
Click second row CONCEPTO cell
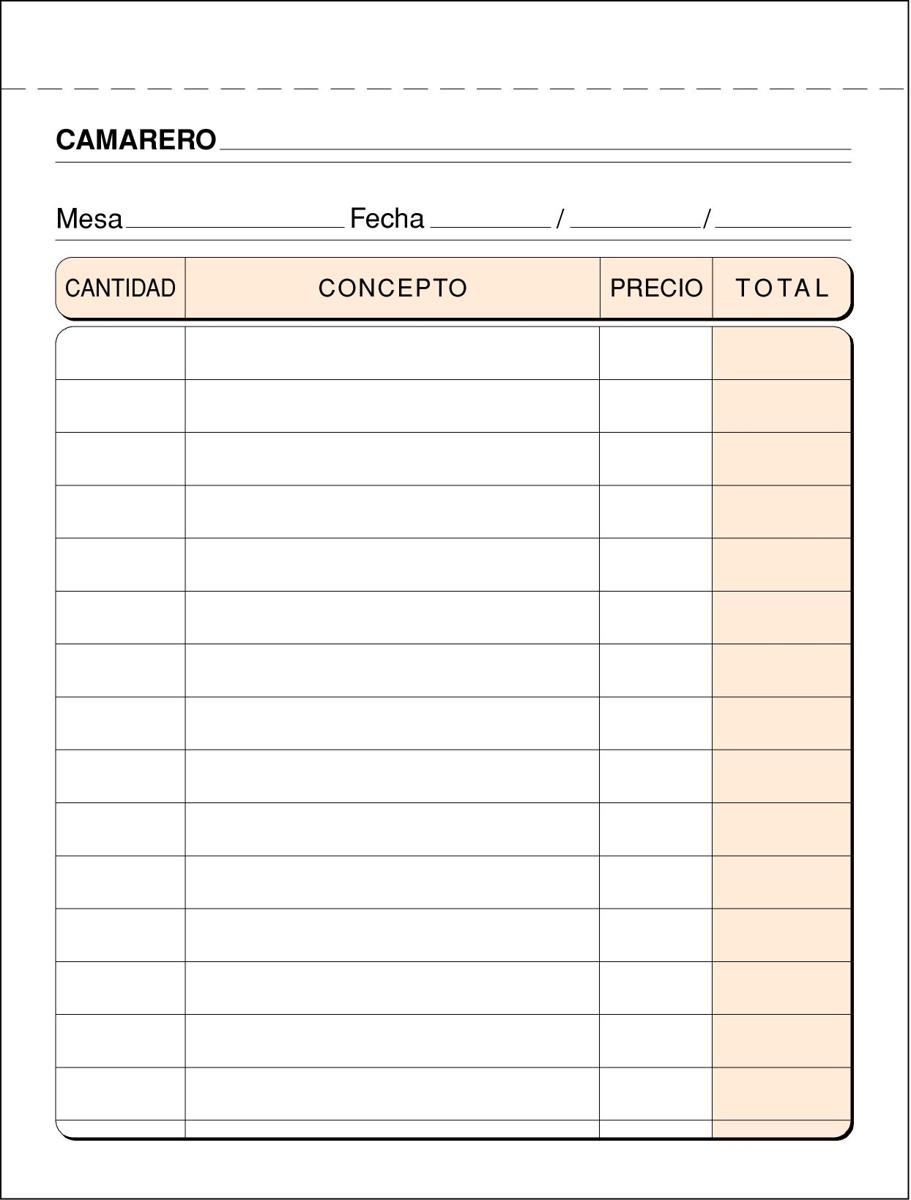392,406
